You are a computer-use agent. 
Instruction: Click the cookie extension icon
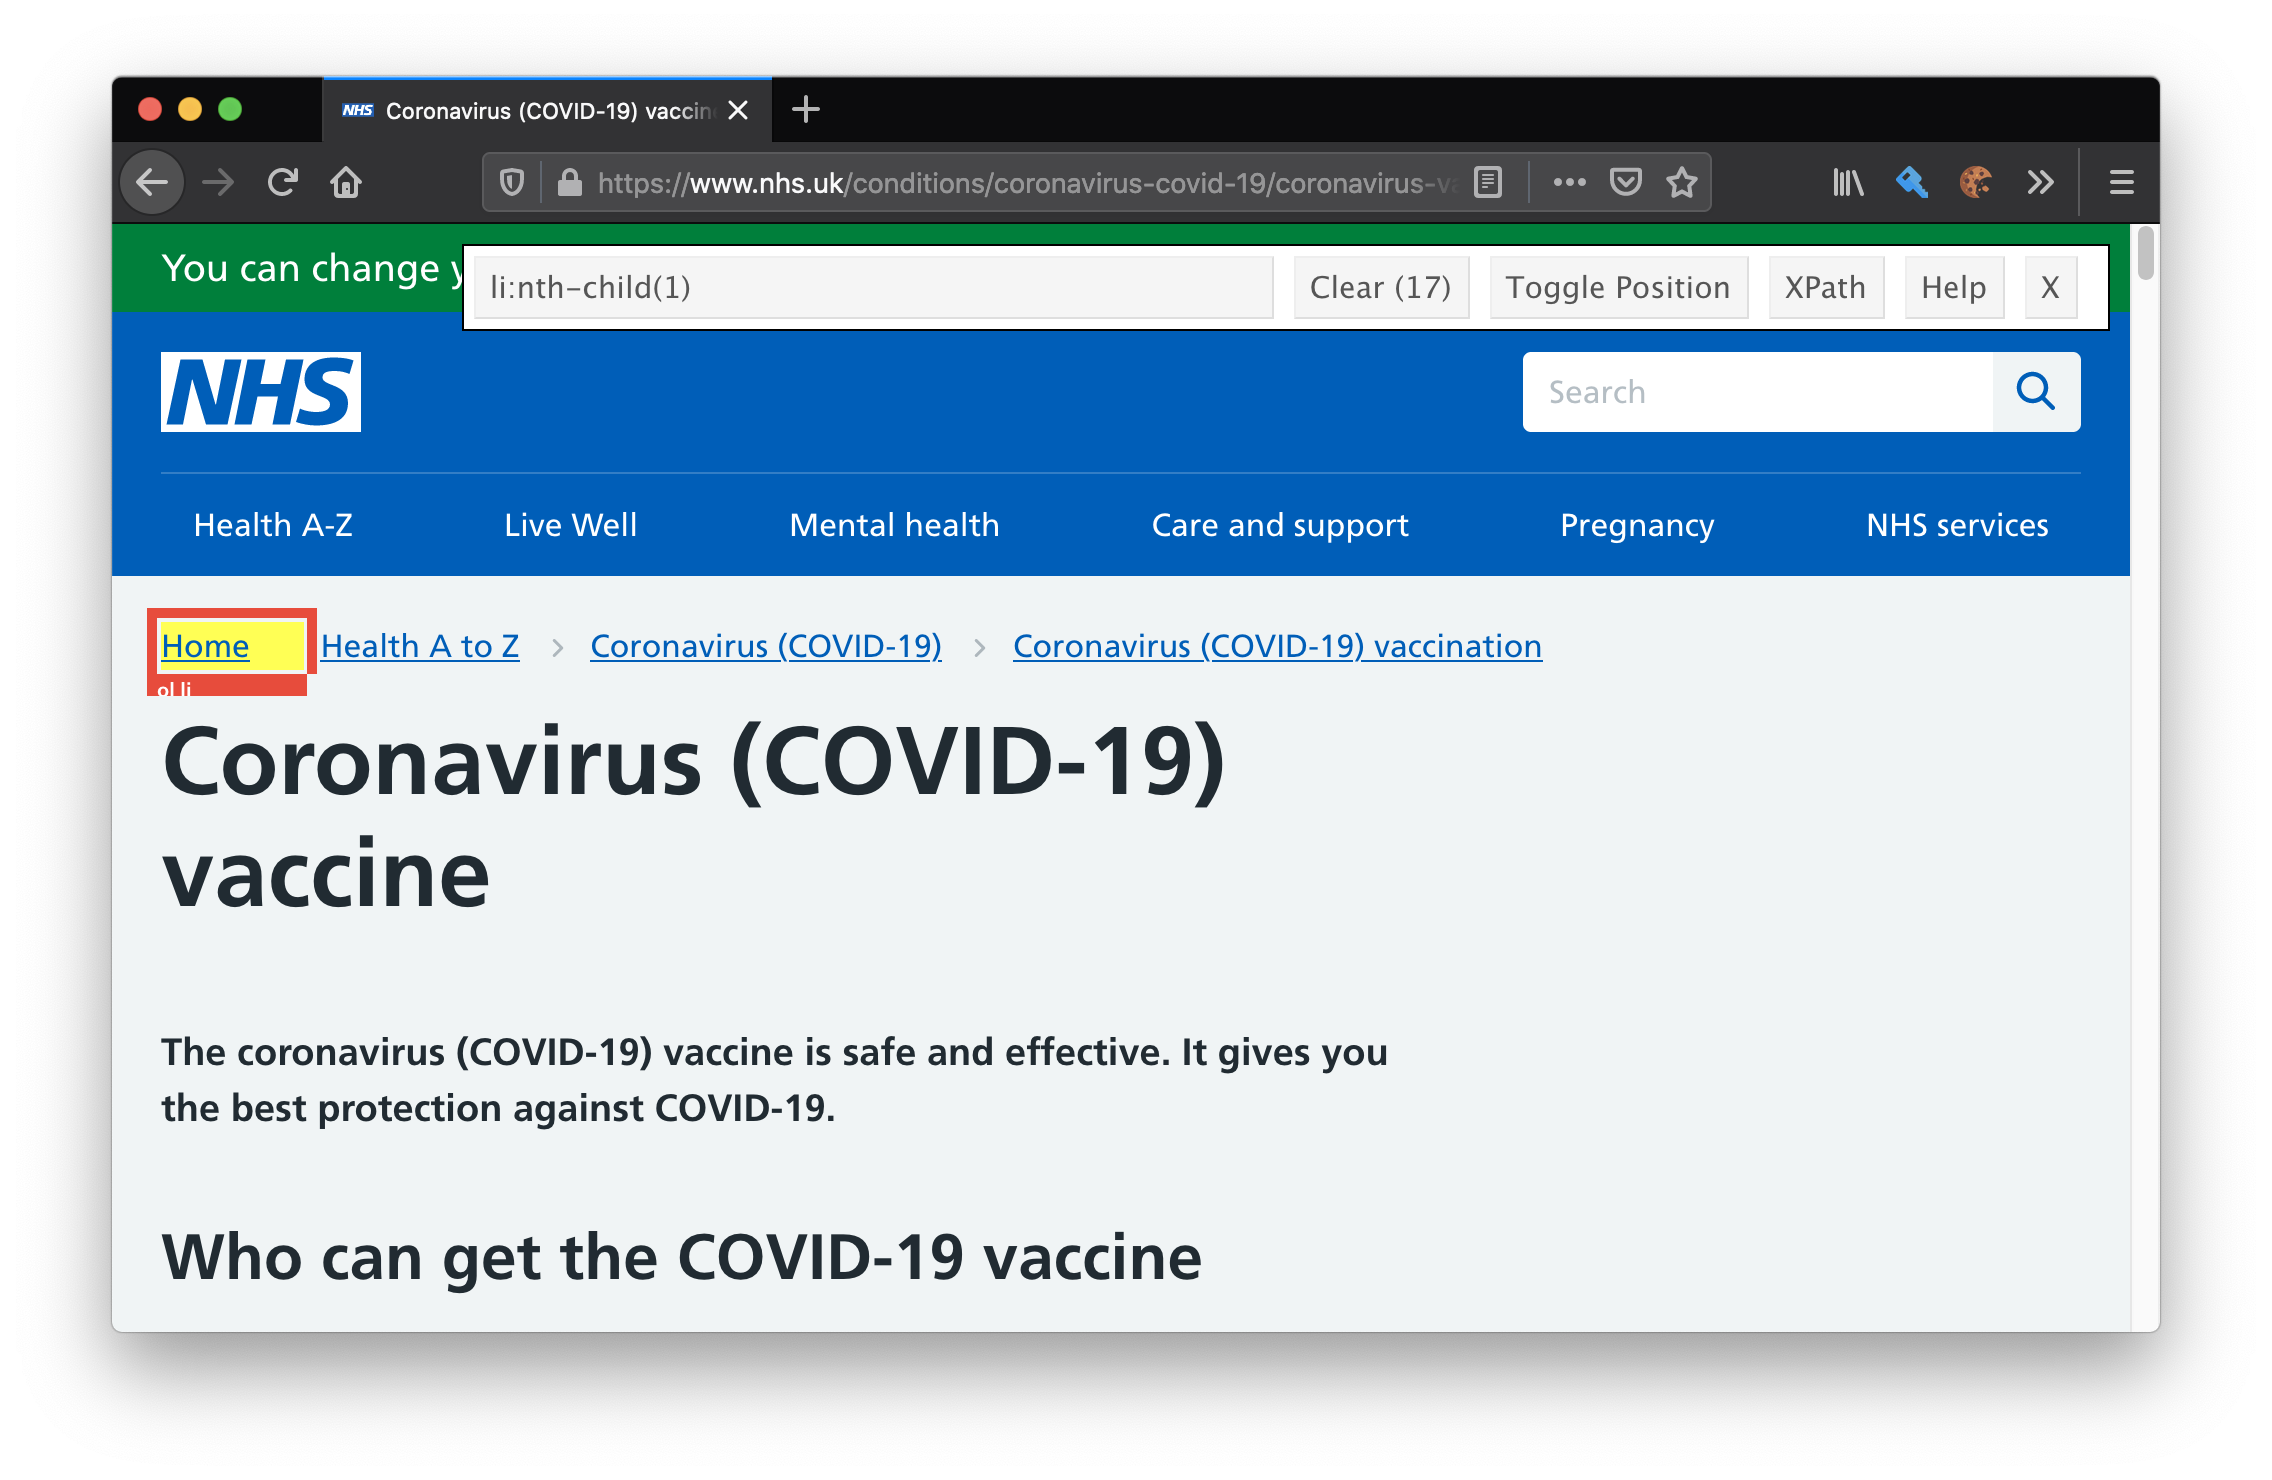[1976, 183]
